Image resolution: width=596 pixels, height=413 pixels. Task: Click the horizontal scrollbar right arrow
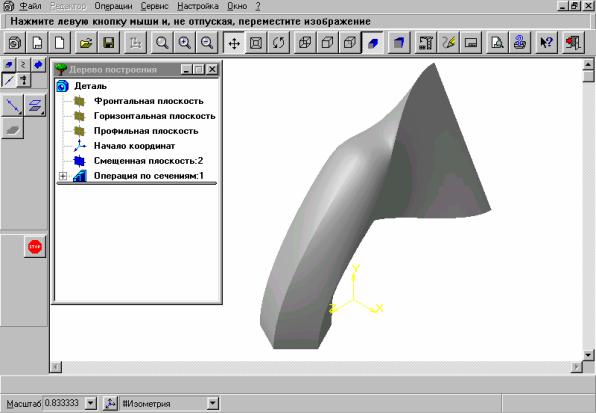577,367
